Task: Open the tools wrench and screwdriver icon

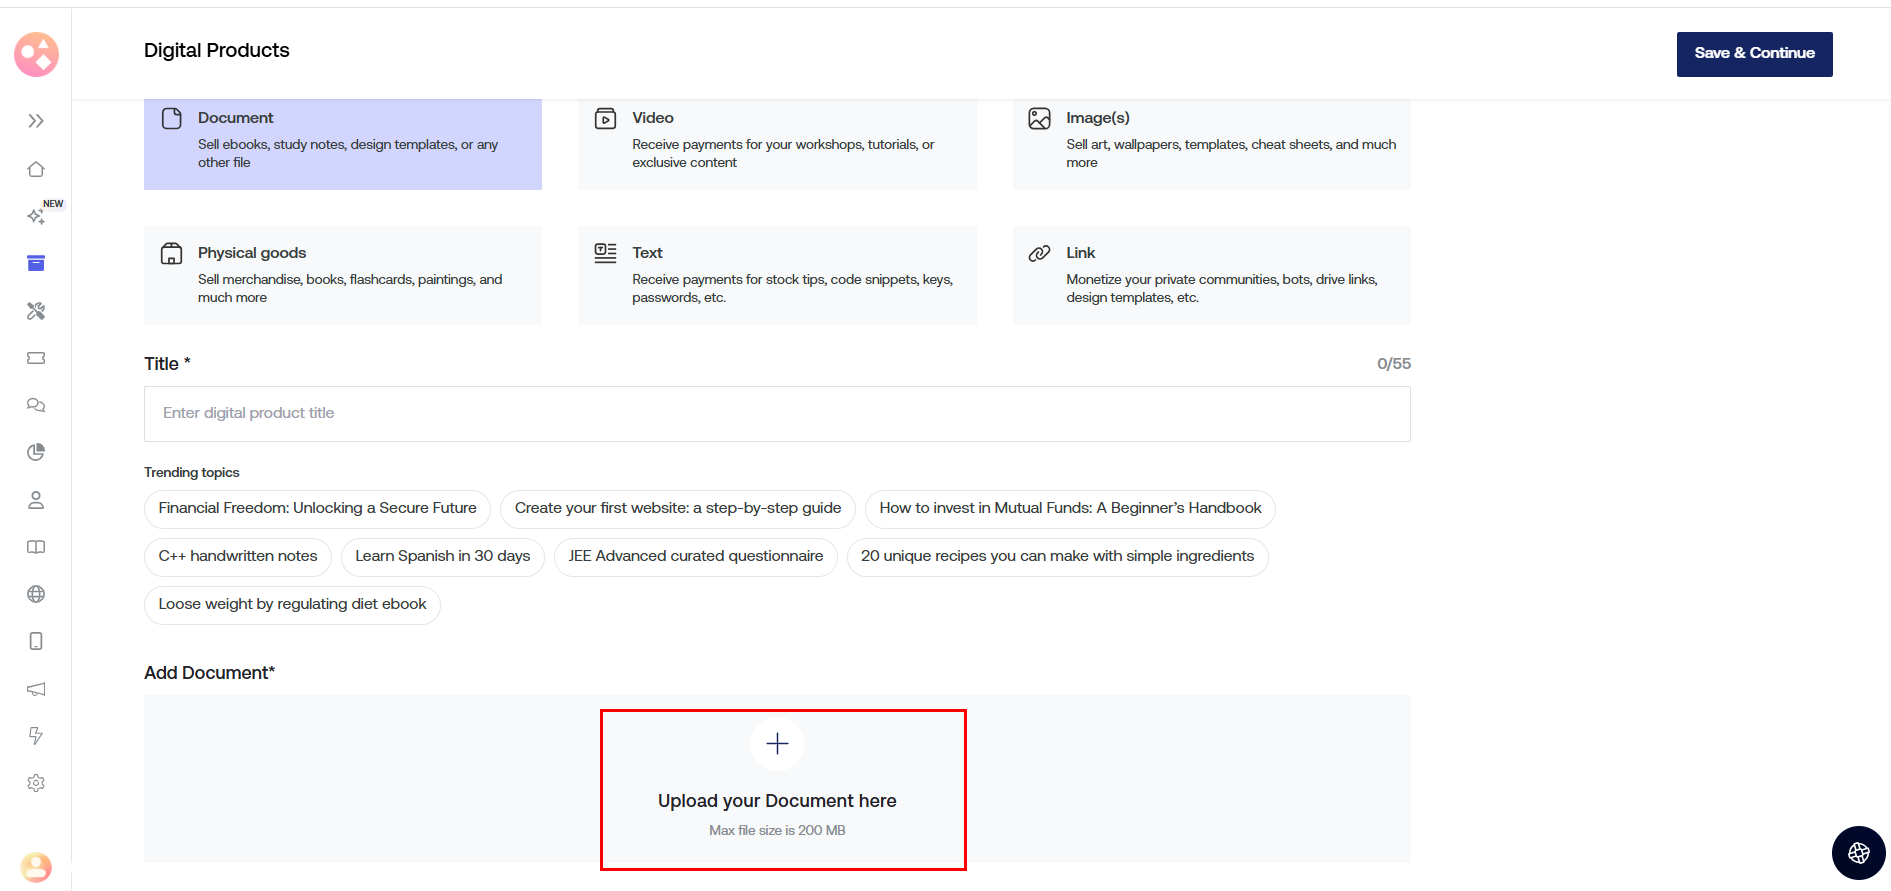Action: [36, 311]
